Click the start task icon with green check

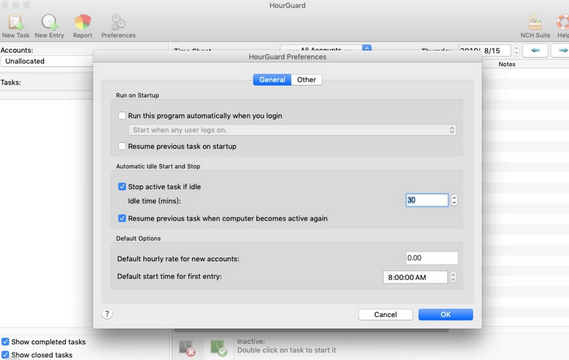tap(218, 348)
